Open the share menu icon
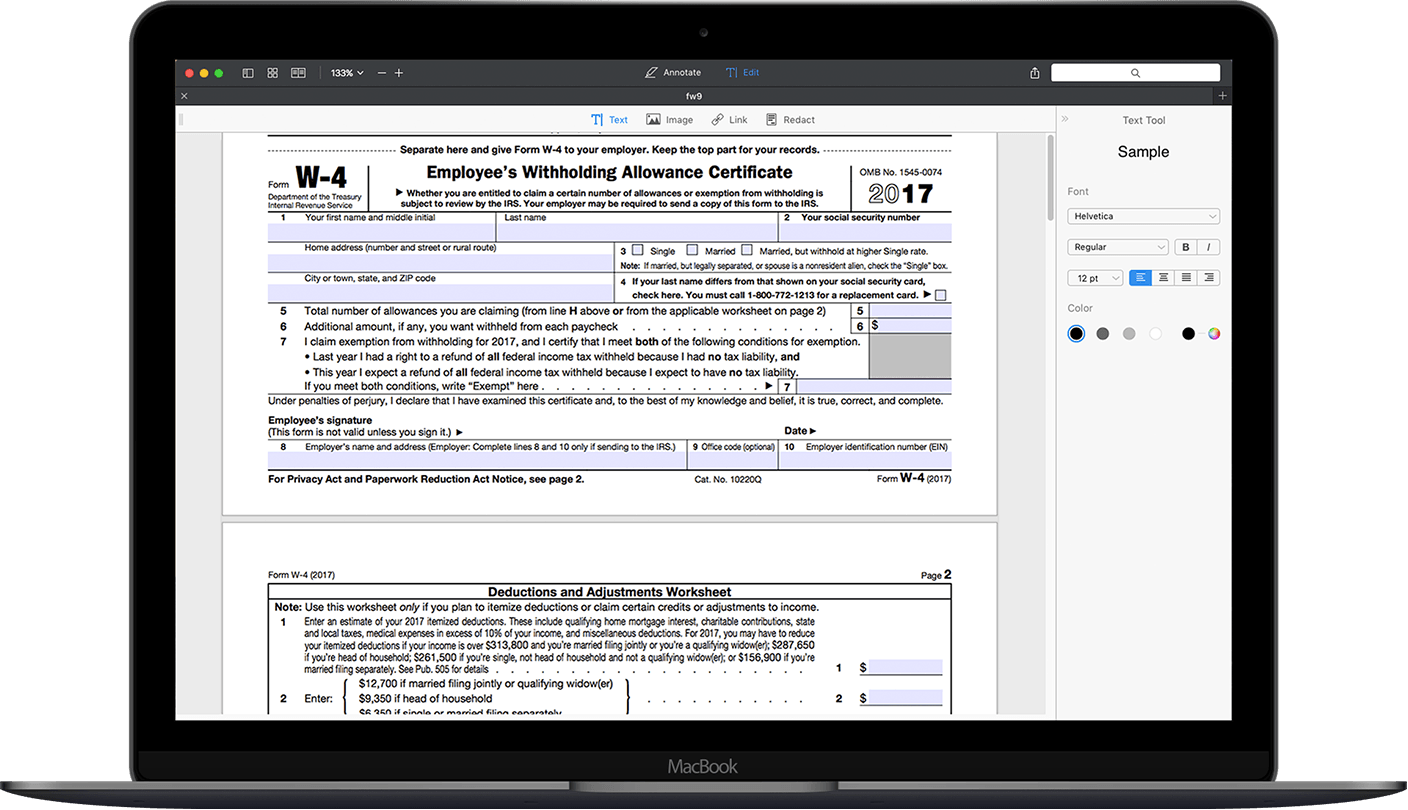The width and height of the screenshot is (1408, 810). (1035, 73)
